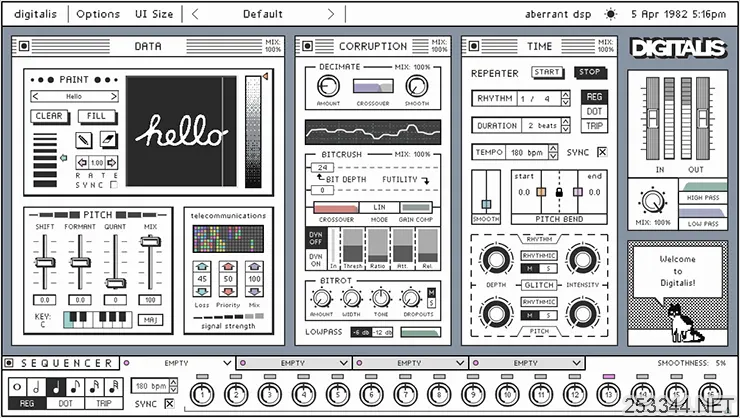Click the FILL paint button

(96, 116)
